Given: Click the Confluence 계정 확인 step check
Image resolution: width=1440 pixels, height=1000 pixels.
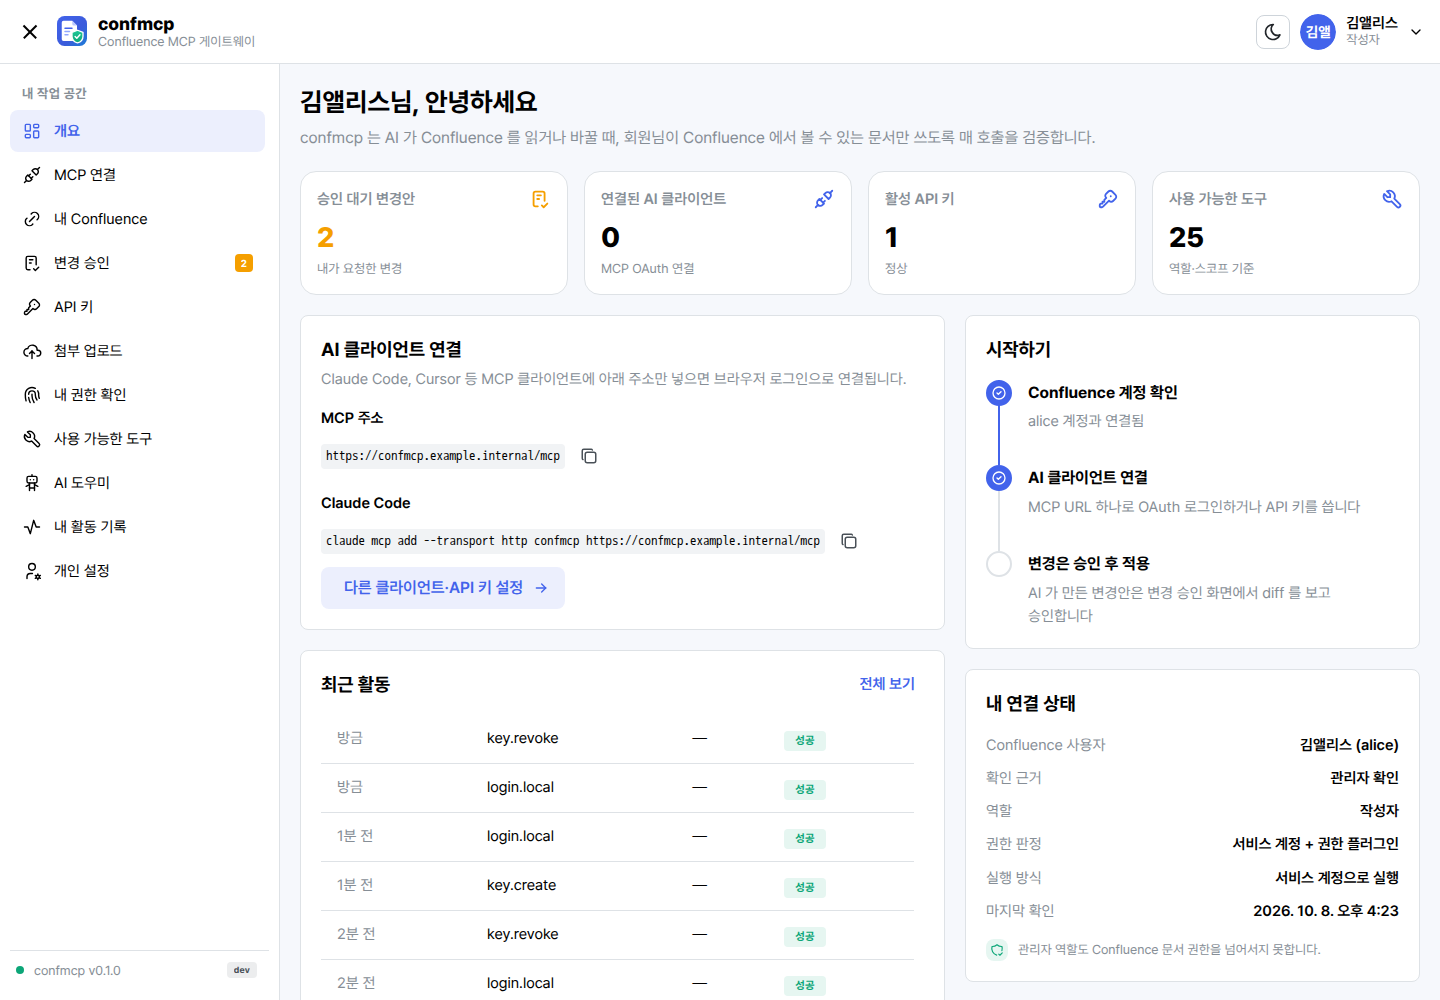Looking at the screenshot, I should pyautogui.click(x=999, y=393).
